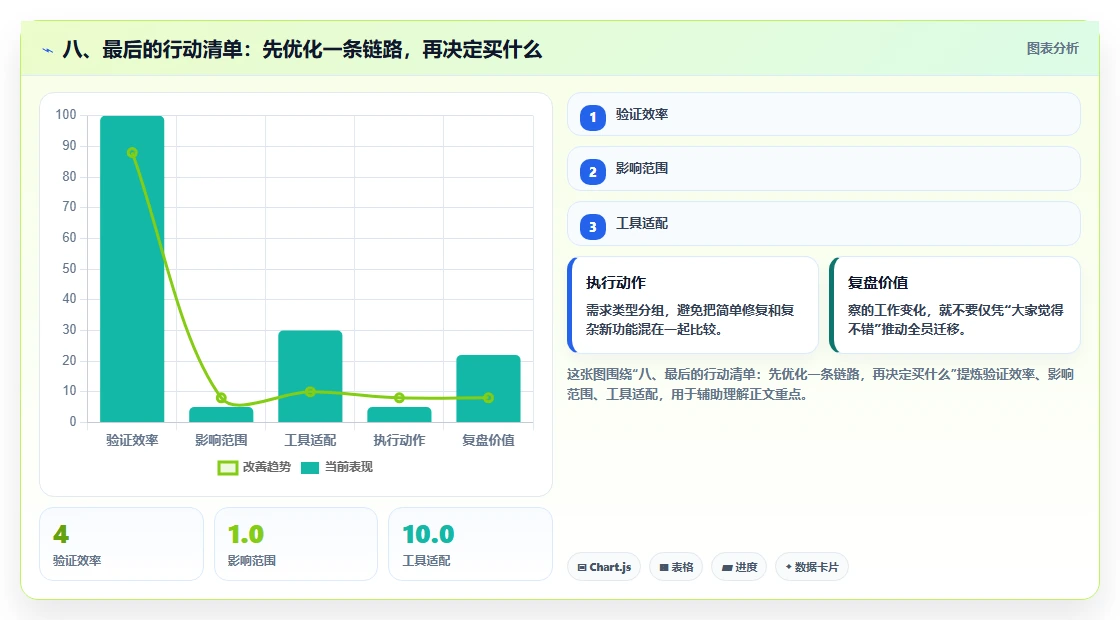Click the stat card showing 4 验证效率

121,544
